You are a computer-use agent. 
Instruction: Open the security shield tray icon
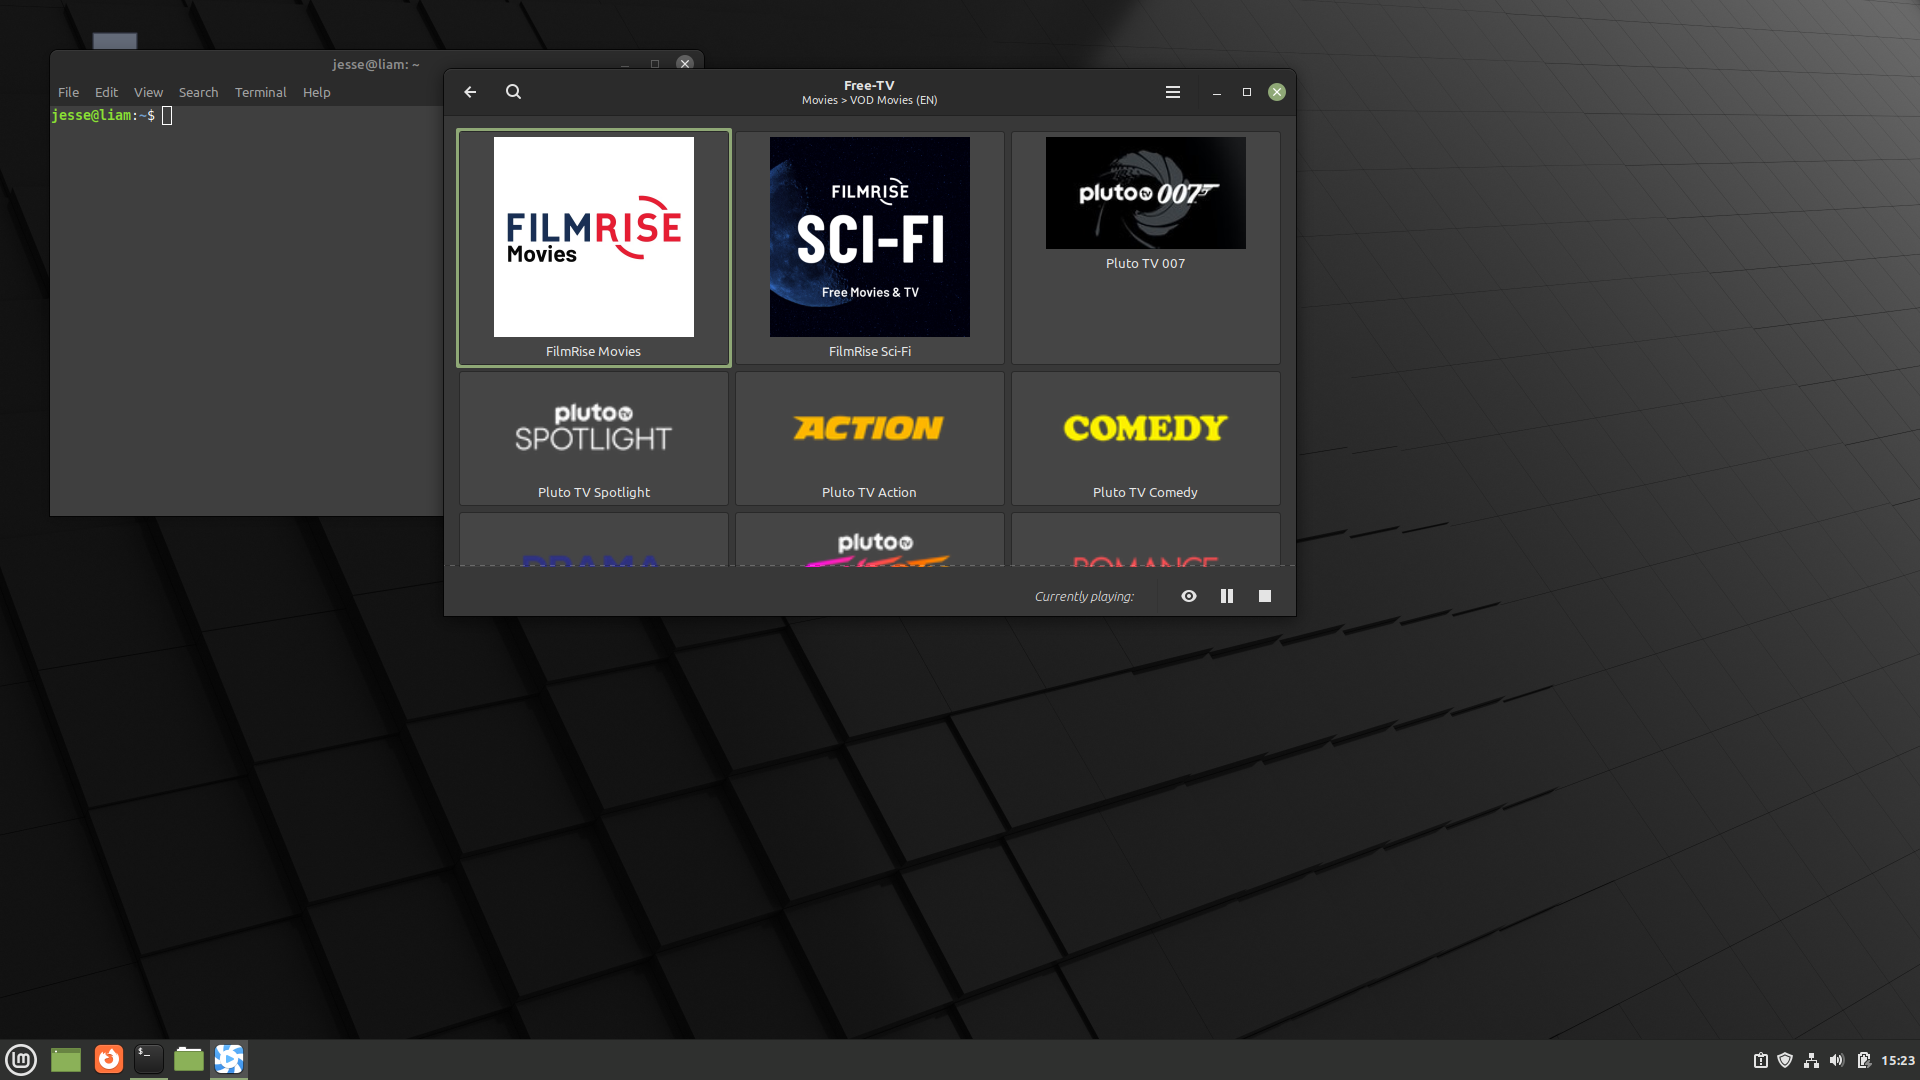pos(1785,1060)
